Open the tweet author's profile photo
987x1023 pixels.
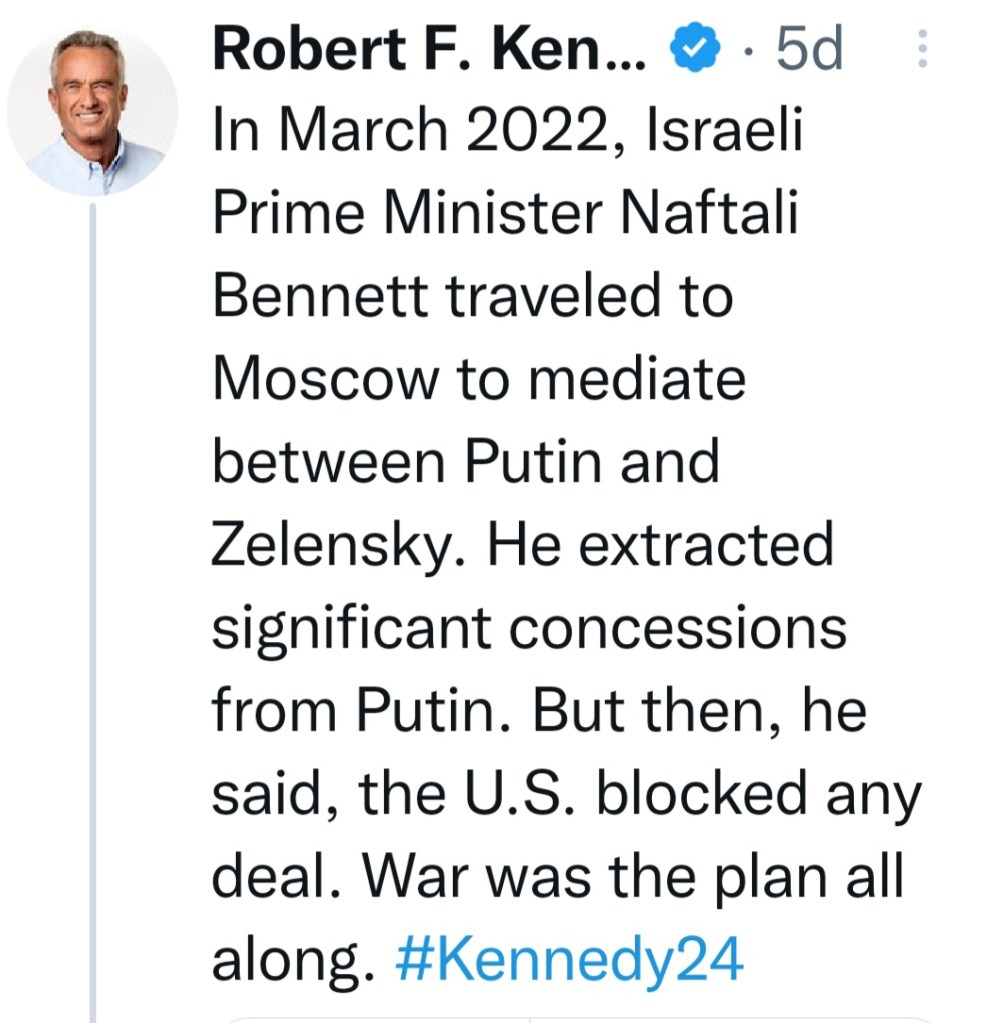click(92, 112)
